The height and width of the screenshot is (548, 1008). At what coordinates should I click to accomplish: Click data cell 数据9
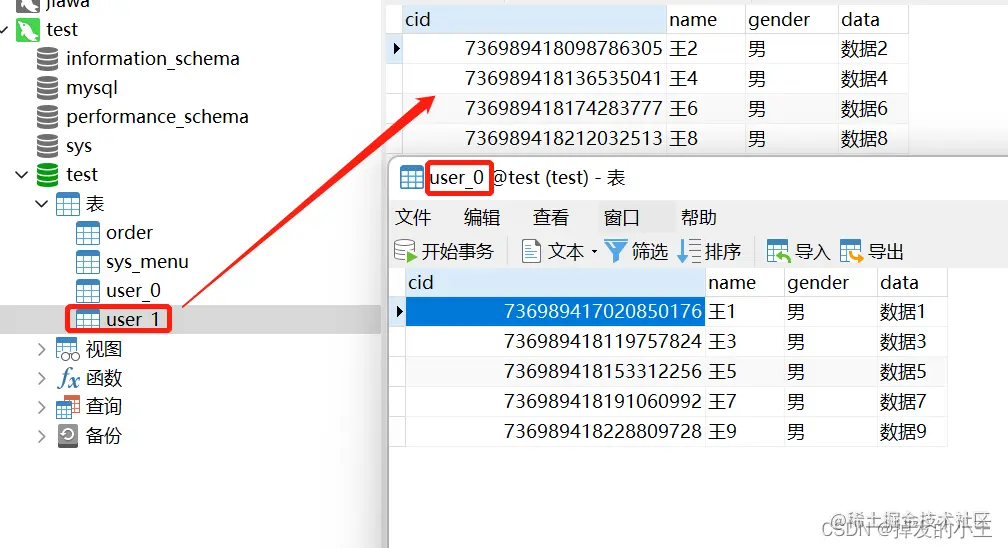[912, 432]
